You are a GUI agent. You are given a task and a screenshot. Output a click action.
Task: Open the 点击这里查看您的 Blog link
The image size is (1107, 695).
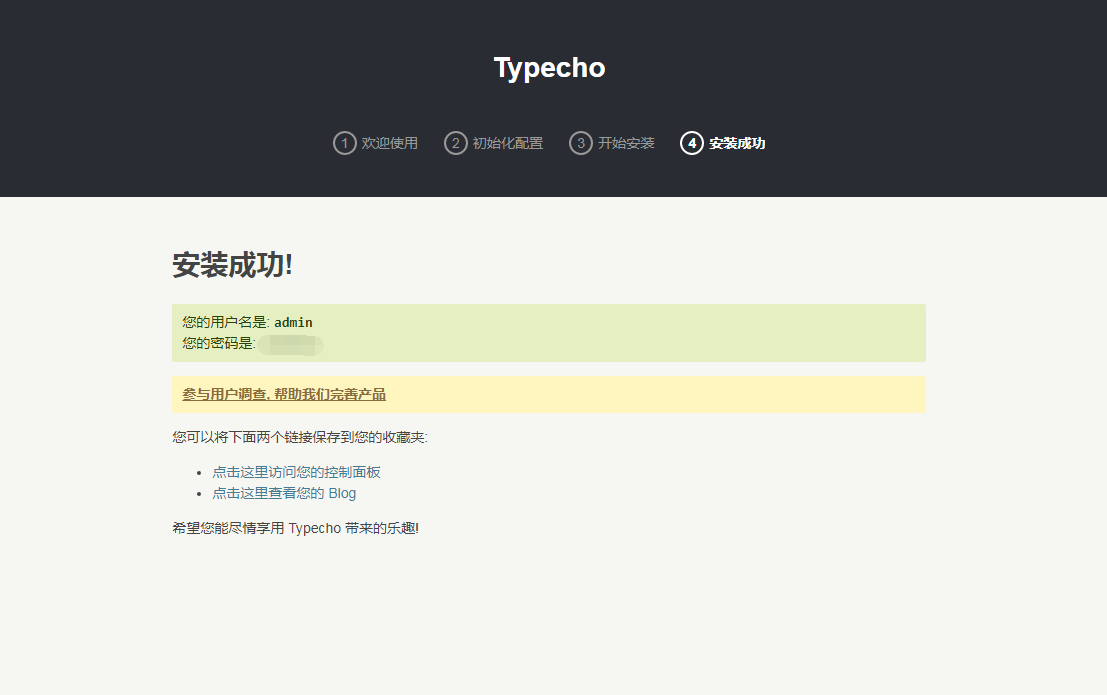(x=284, y=493)
